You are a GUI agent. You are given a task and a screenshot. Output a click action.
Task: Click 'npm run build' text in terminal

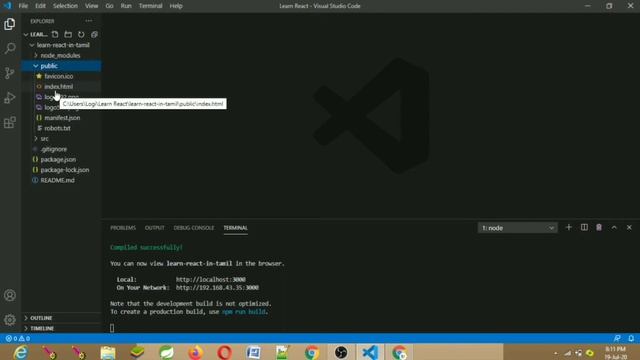pyautogui.click(x=244, y=311)
